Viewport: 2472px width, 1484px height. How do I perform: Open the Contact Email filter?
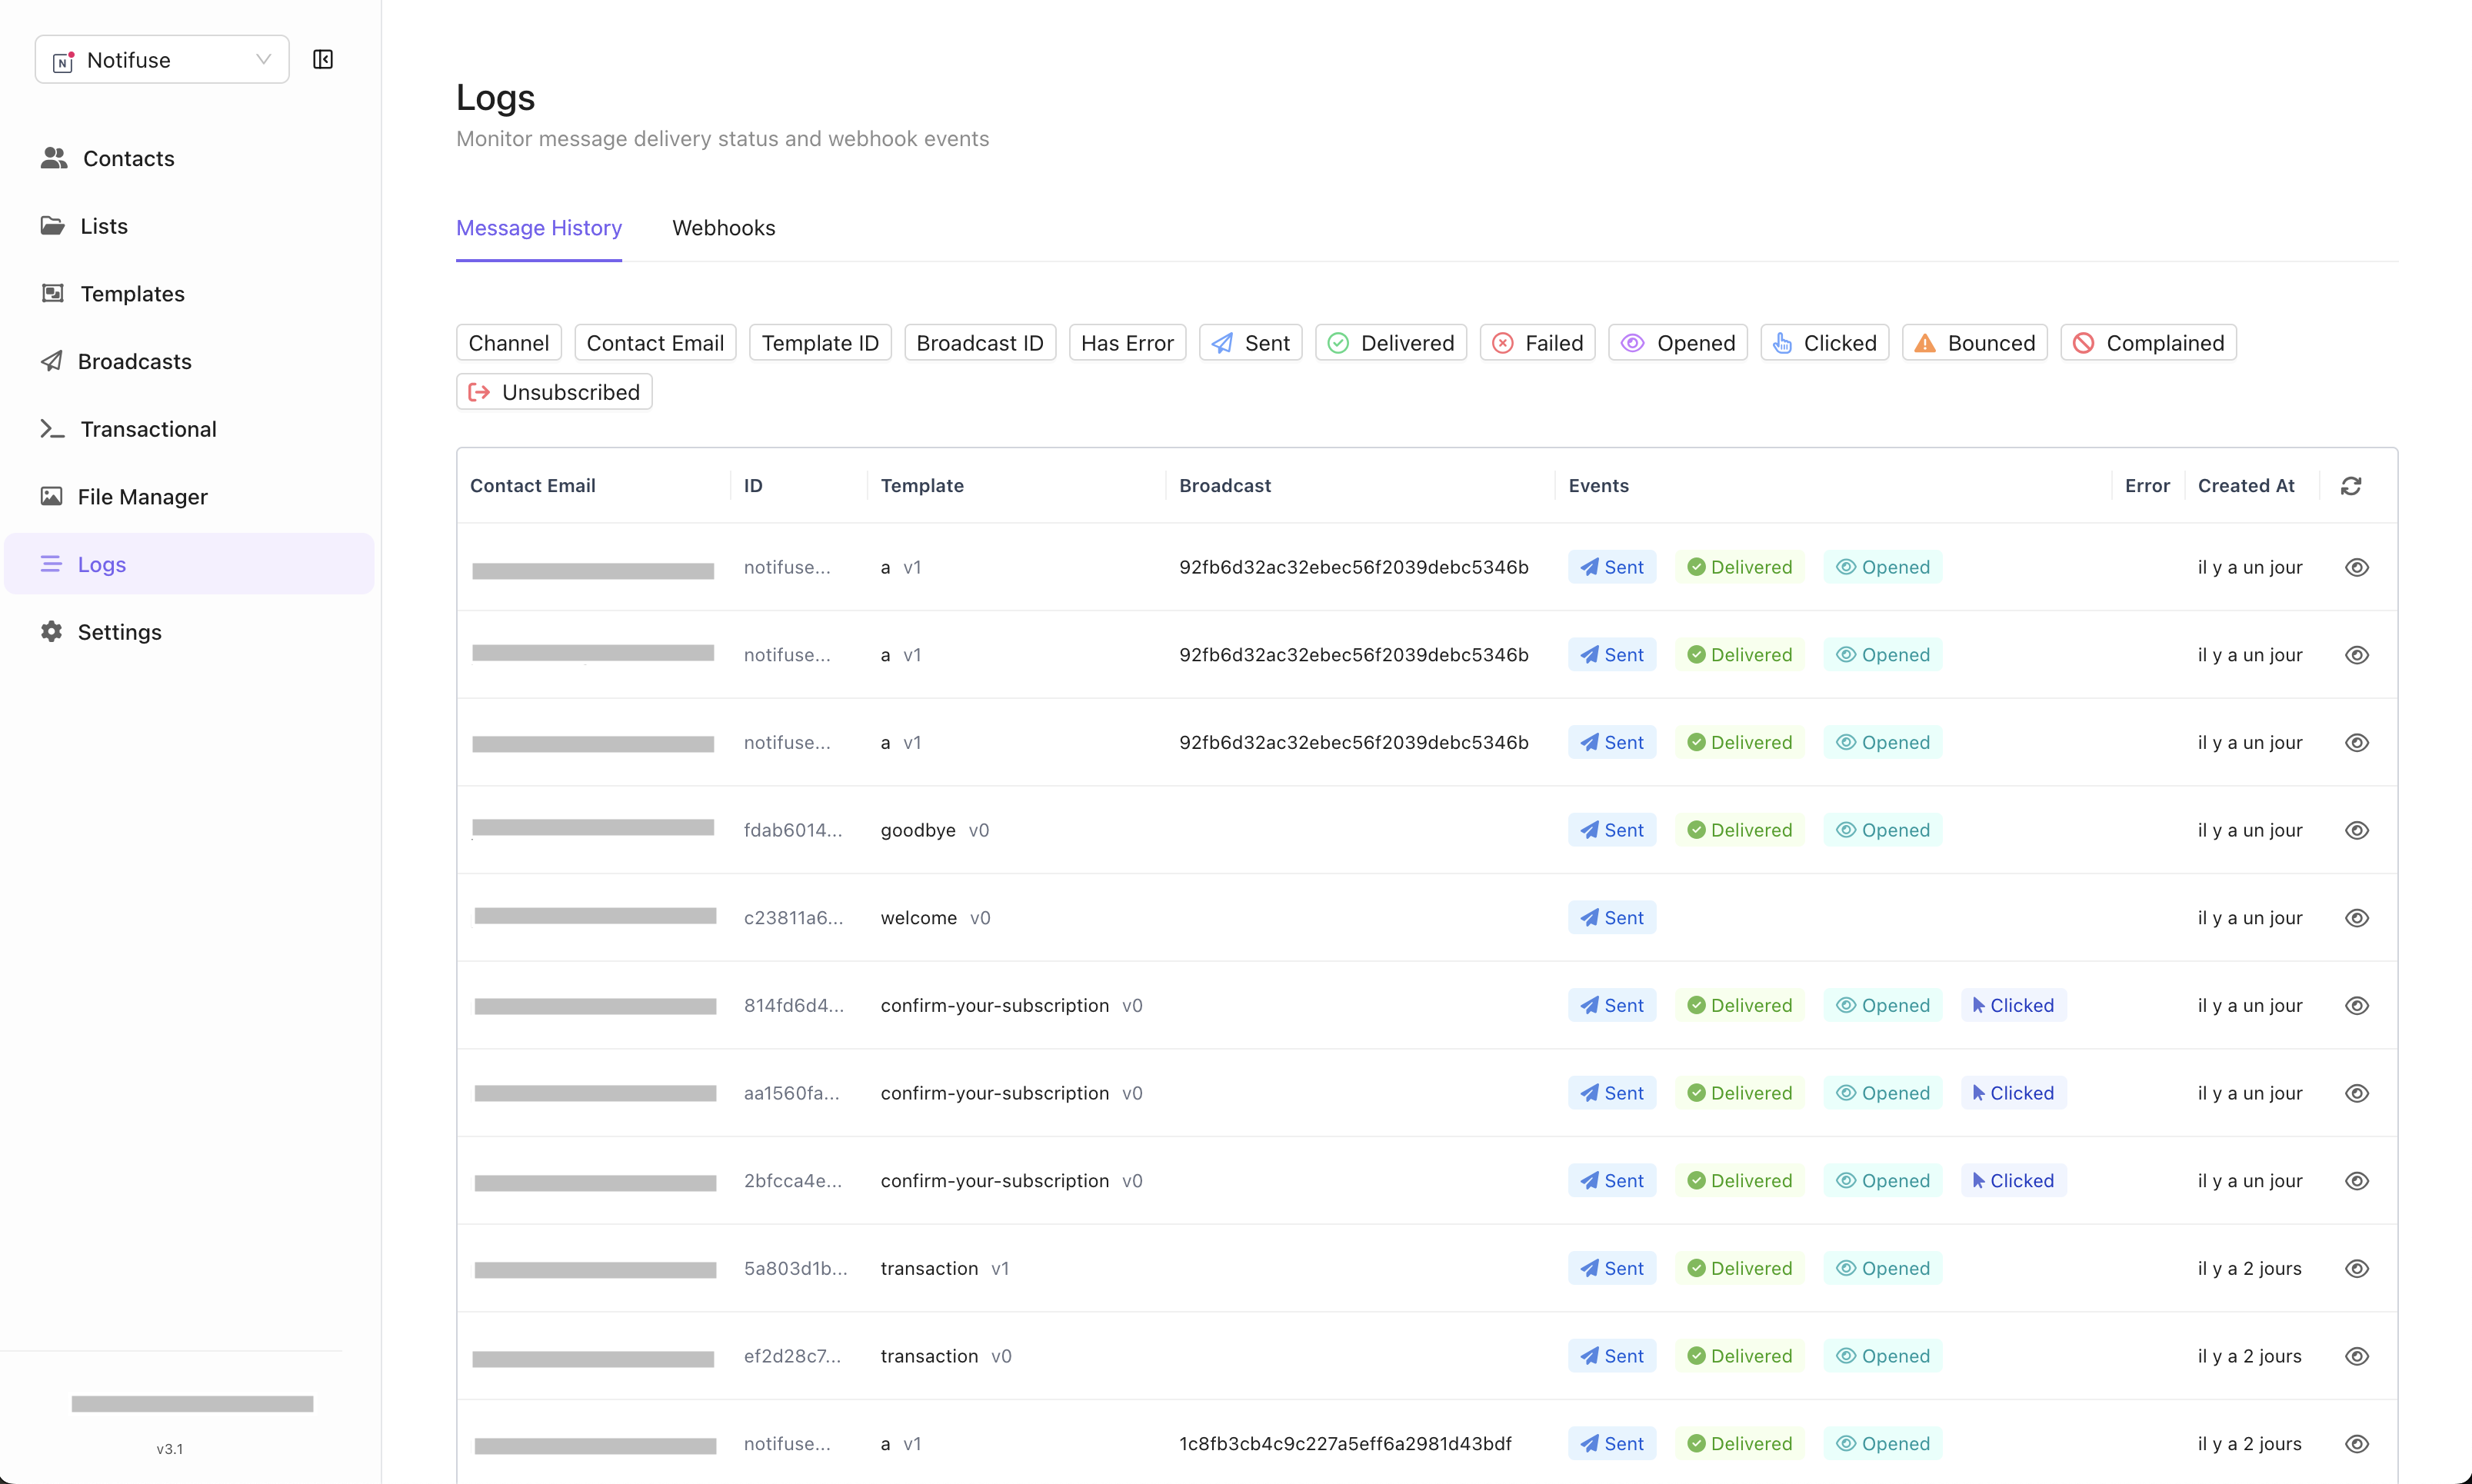click(x=655, y=343)
